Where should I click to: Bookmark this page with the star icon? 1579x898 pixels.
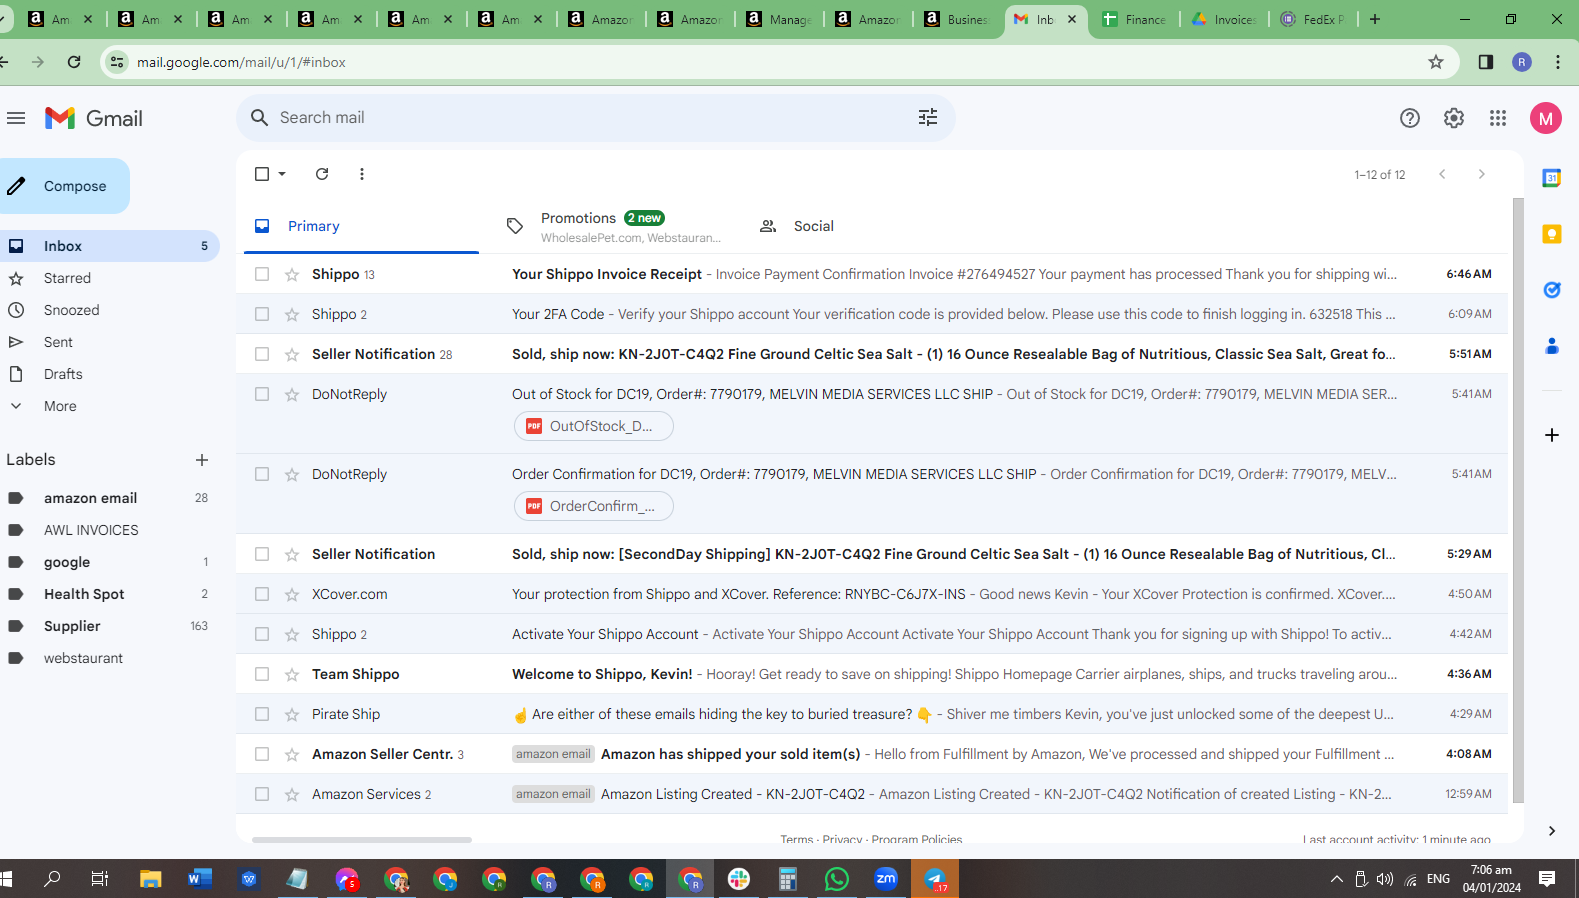[1436, 62]
